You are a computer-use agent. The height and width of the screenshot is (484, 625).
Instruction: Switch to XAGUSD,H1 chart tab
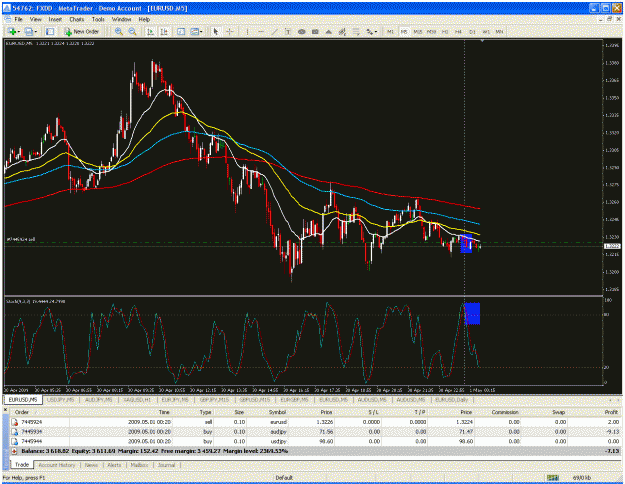pos(137,399)
